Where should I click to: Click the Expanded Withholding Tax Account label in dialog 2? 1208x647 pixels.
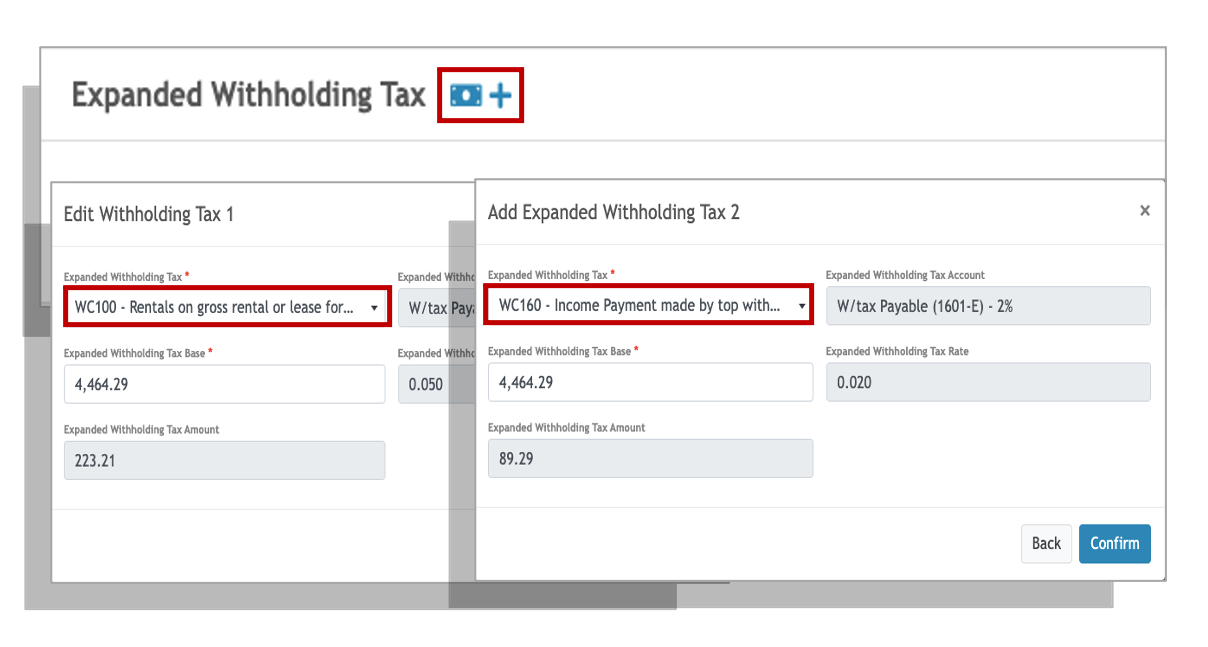point(905,275)
